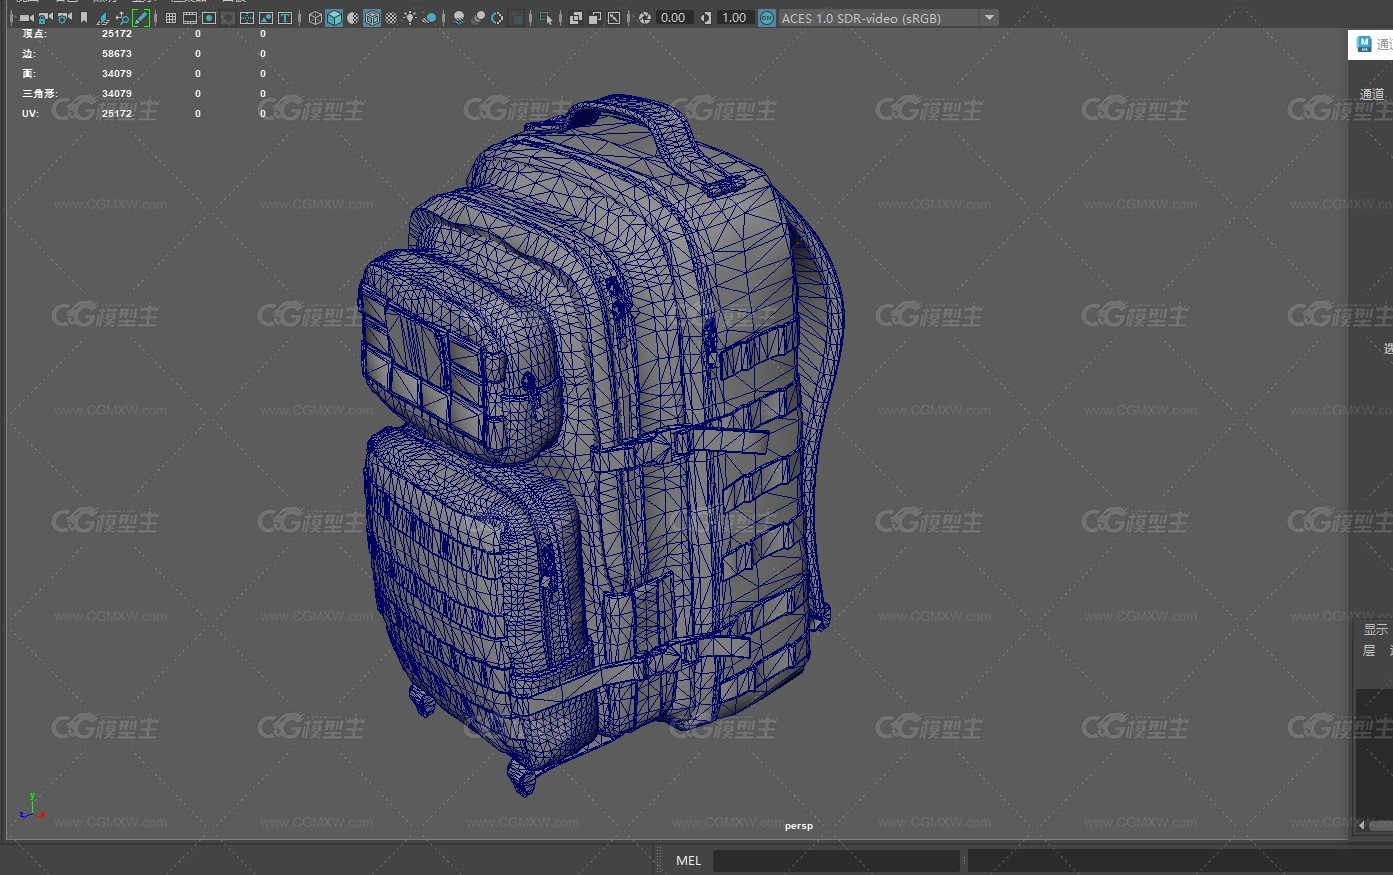1393x875 pixels.
Task: Click the MEL command input field
Action: tap(836, 860)
